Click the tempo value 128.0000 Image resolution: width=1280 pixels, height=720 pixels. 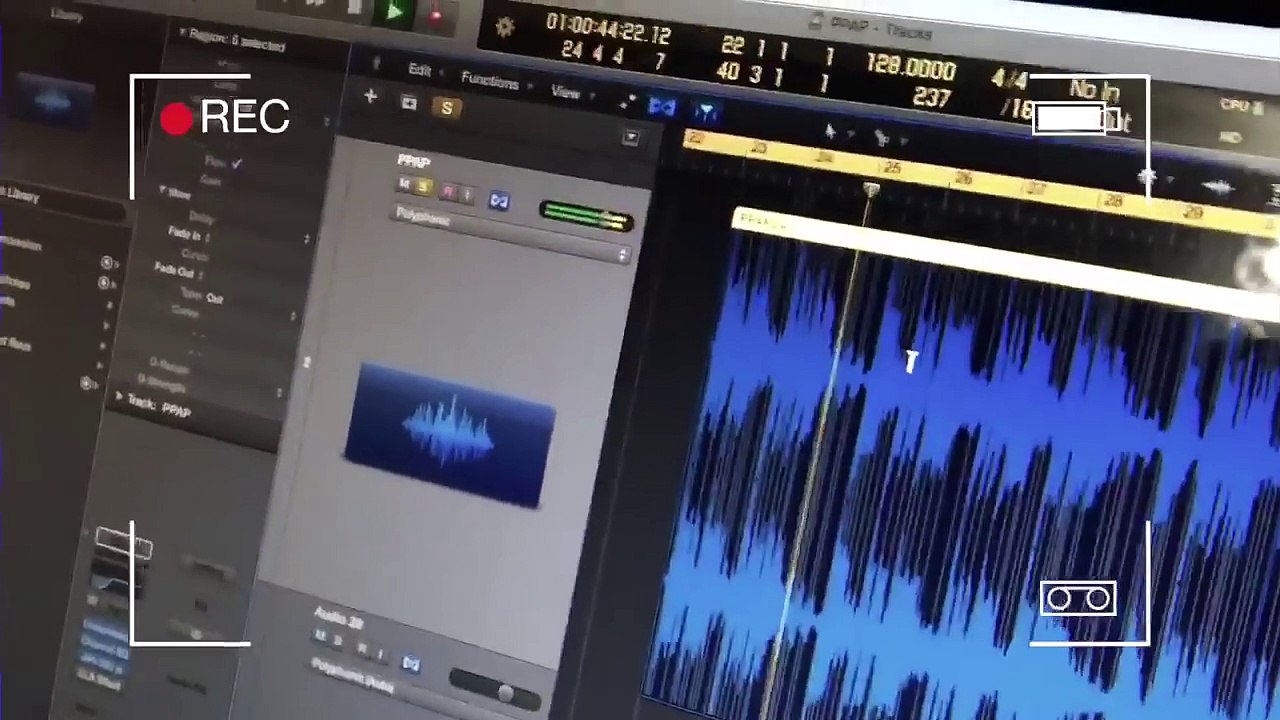911,67
